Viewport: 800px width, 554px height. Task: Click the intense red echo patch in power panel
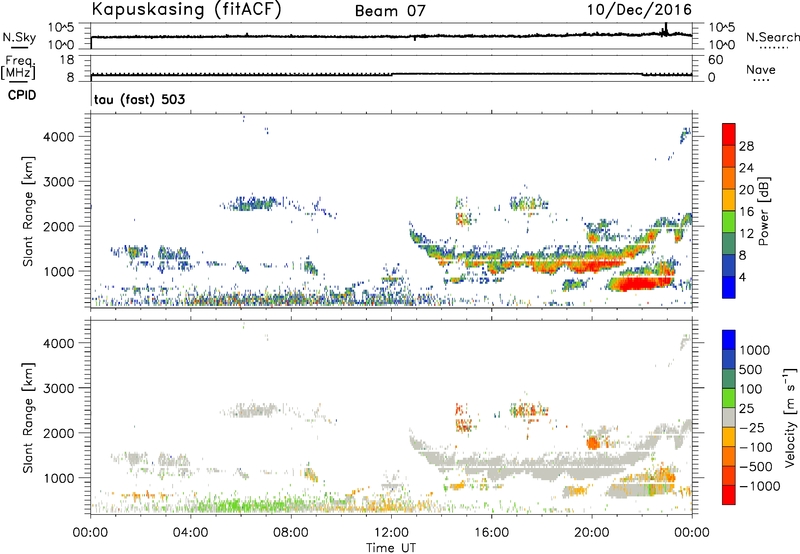[x=640, y=283]
